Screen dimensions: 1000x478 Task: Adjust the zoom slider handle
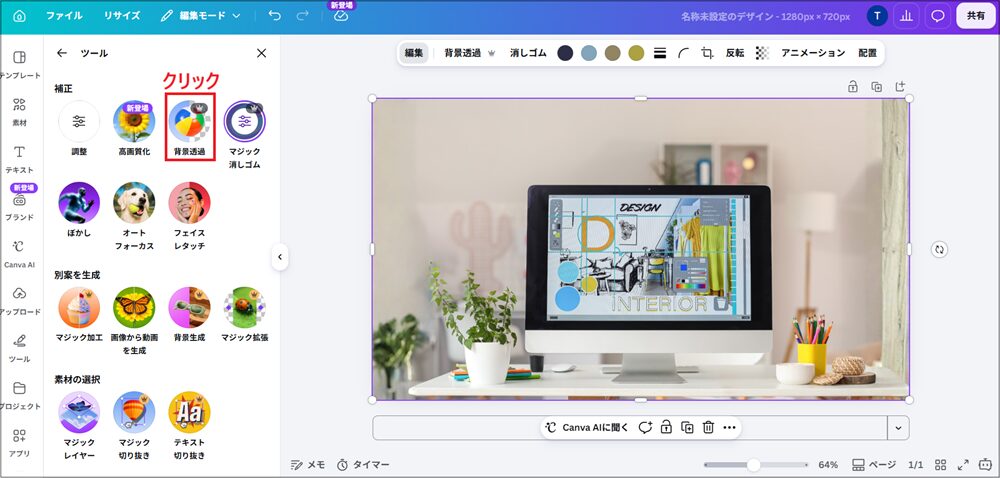(x=754, y=465)
